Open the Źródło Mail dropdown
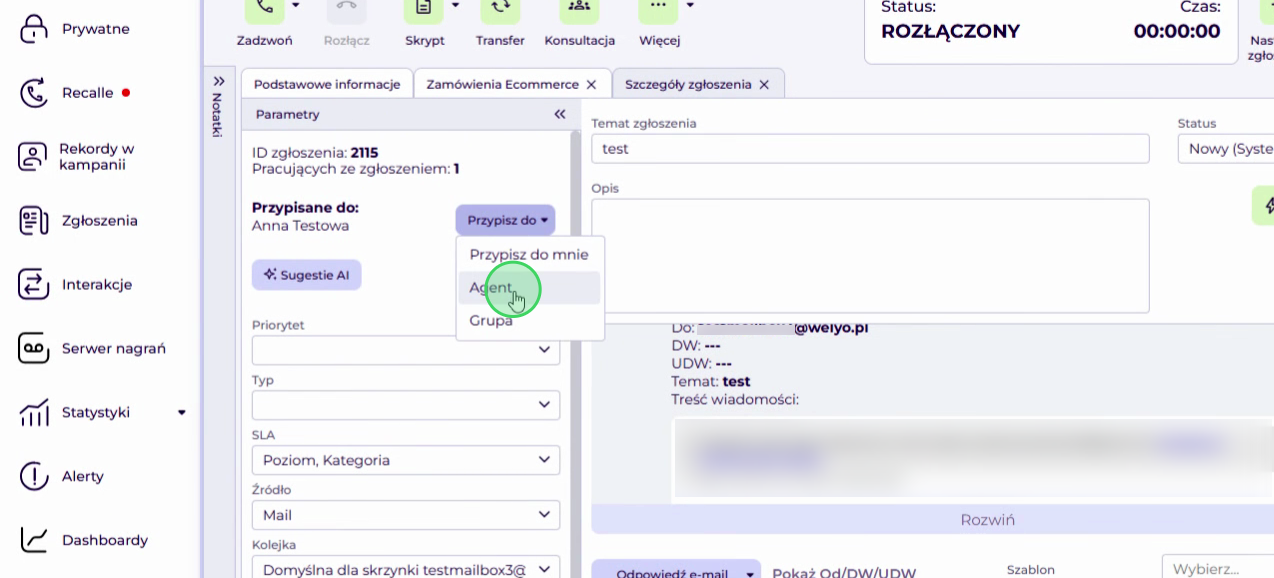 406,515
